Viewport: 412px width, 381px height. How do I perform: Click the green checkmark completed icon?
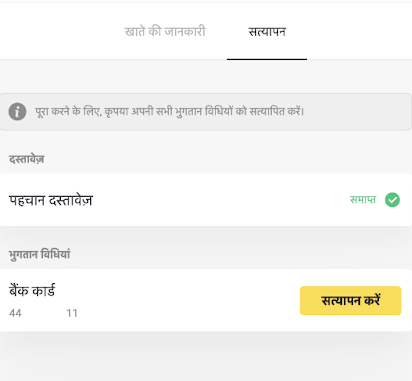392,200
